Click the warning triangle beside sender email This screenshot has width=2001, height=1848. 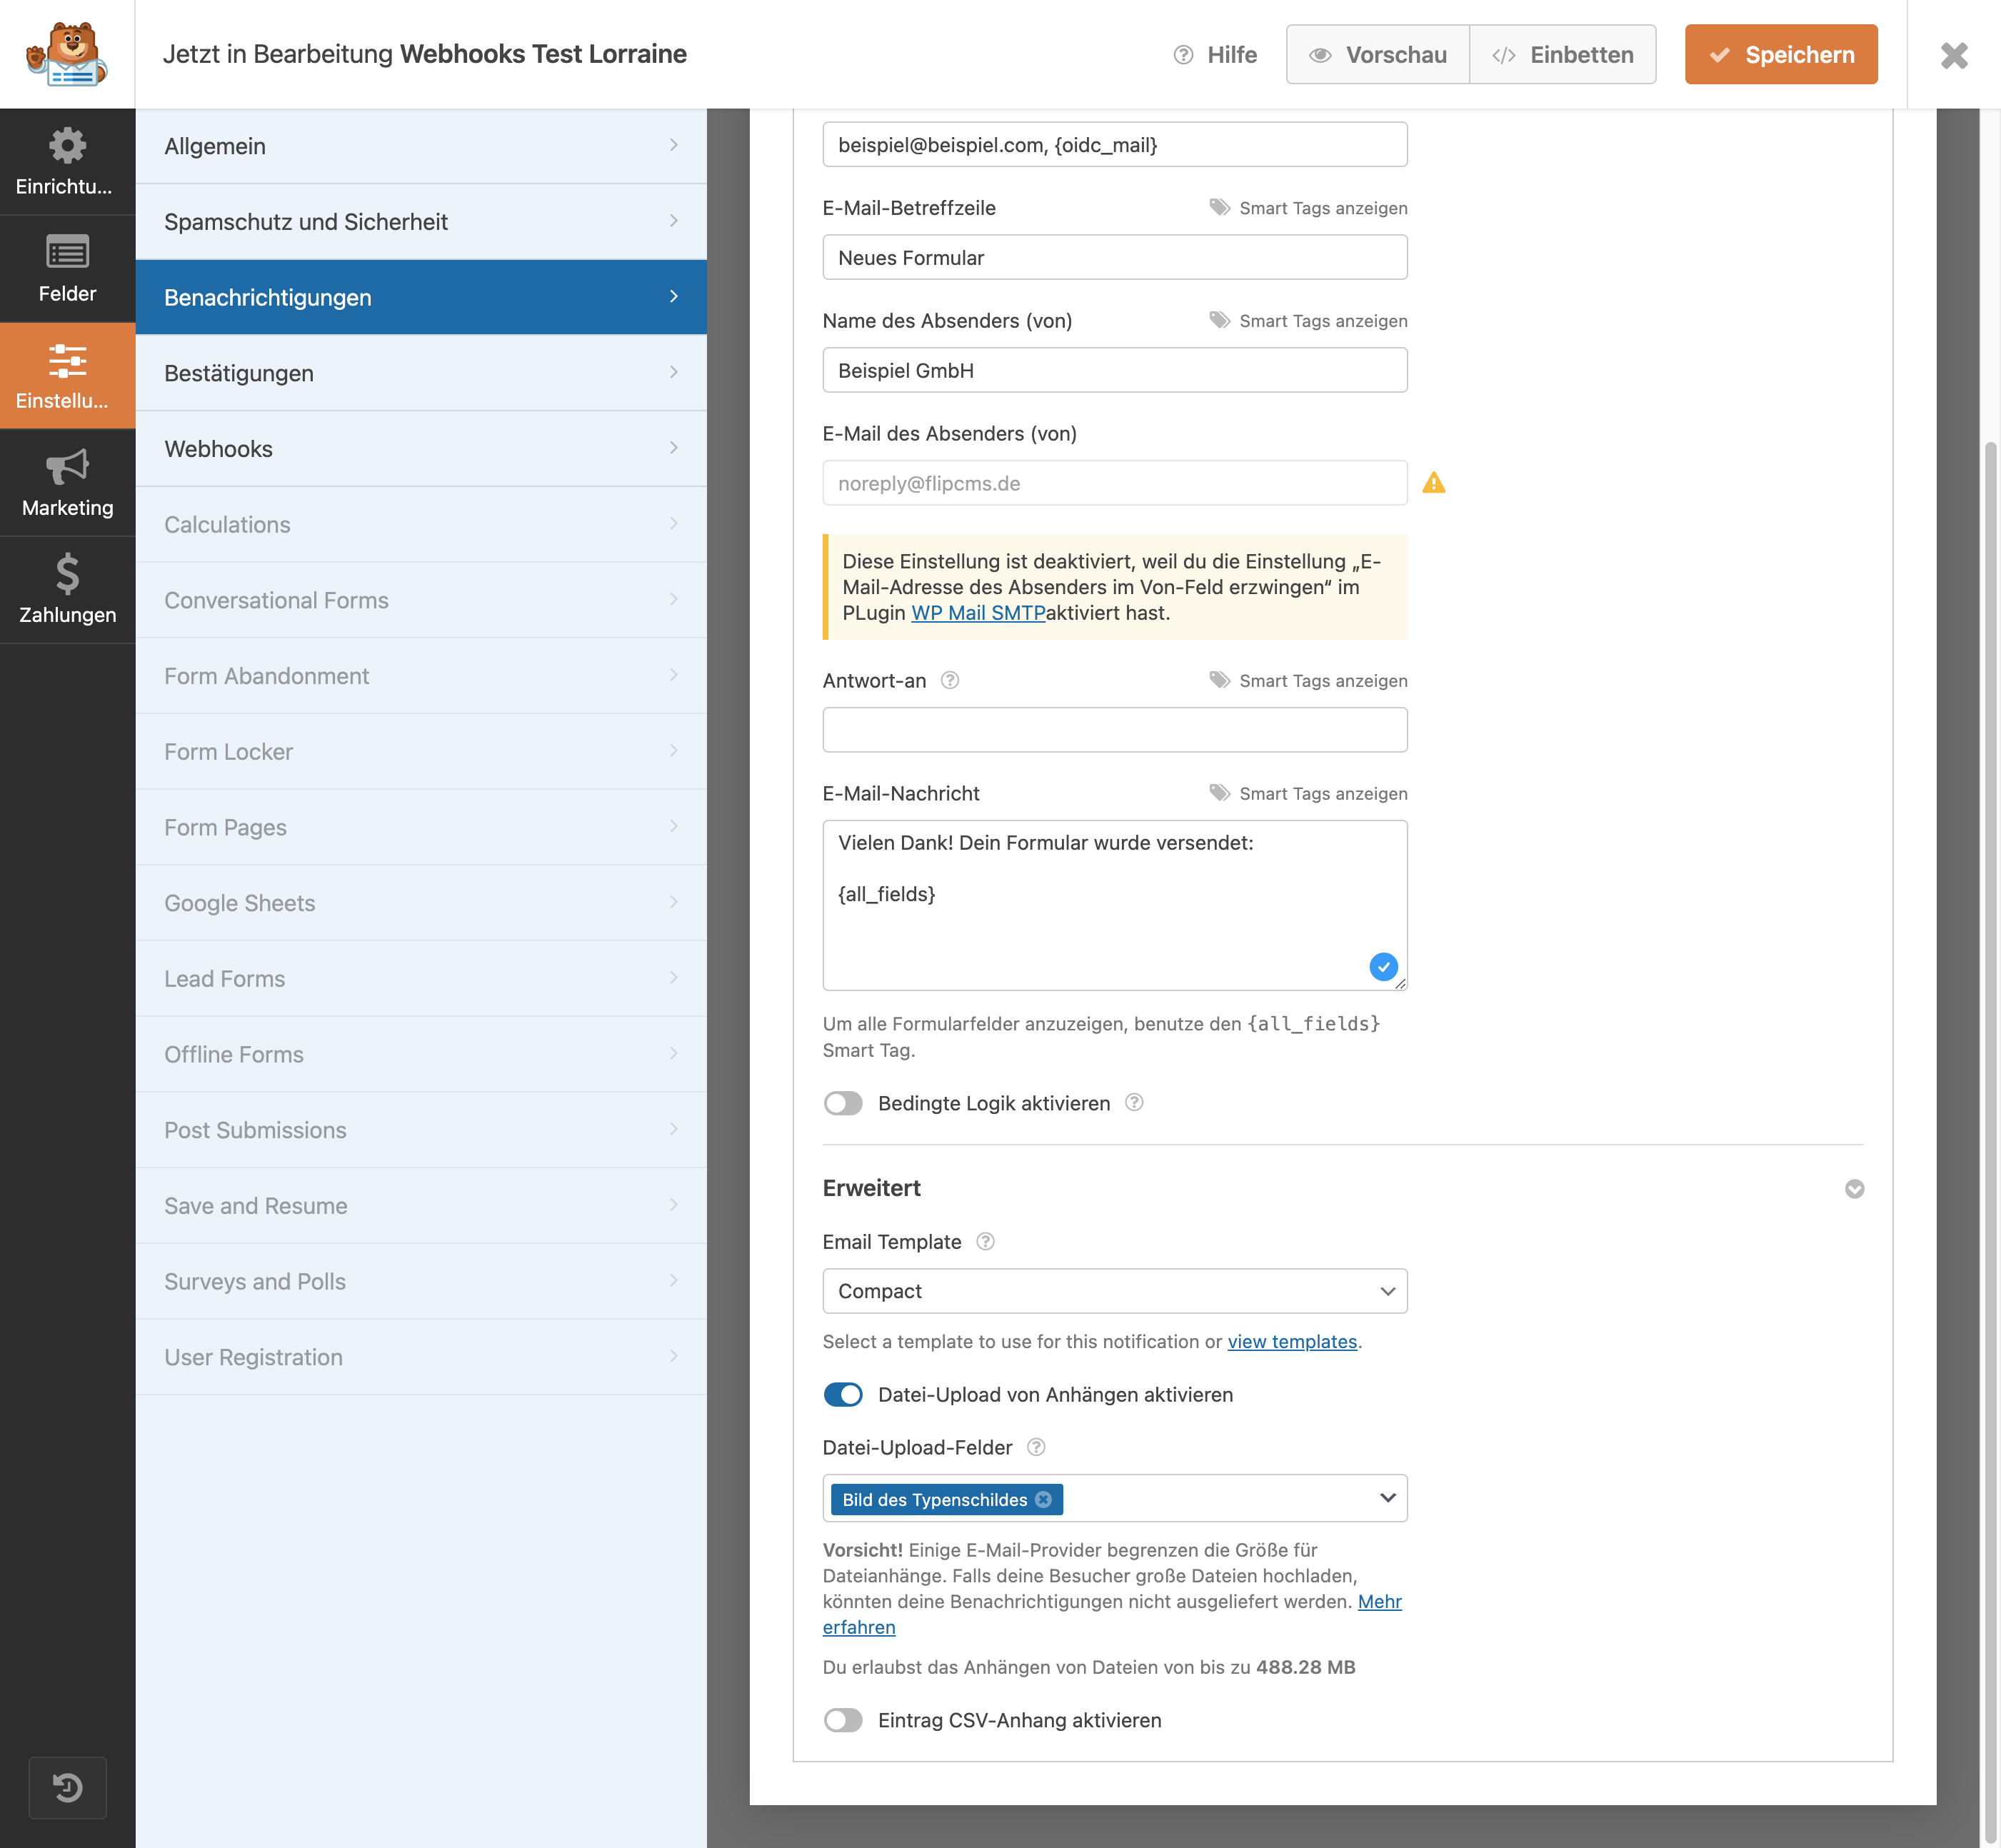(x=1434, y=483)
